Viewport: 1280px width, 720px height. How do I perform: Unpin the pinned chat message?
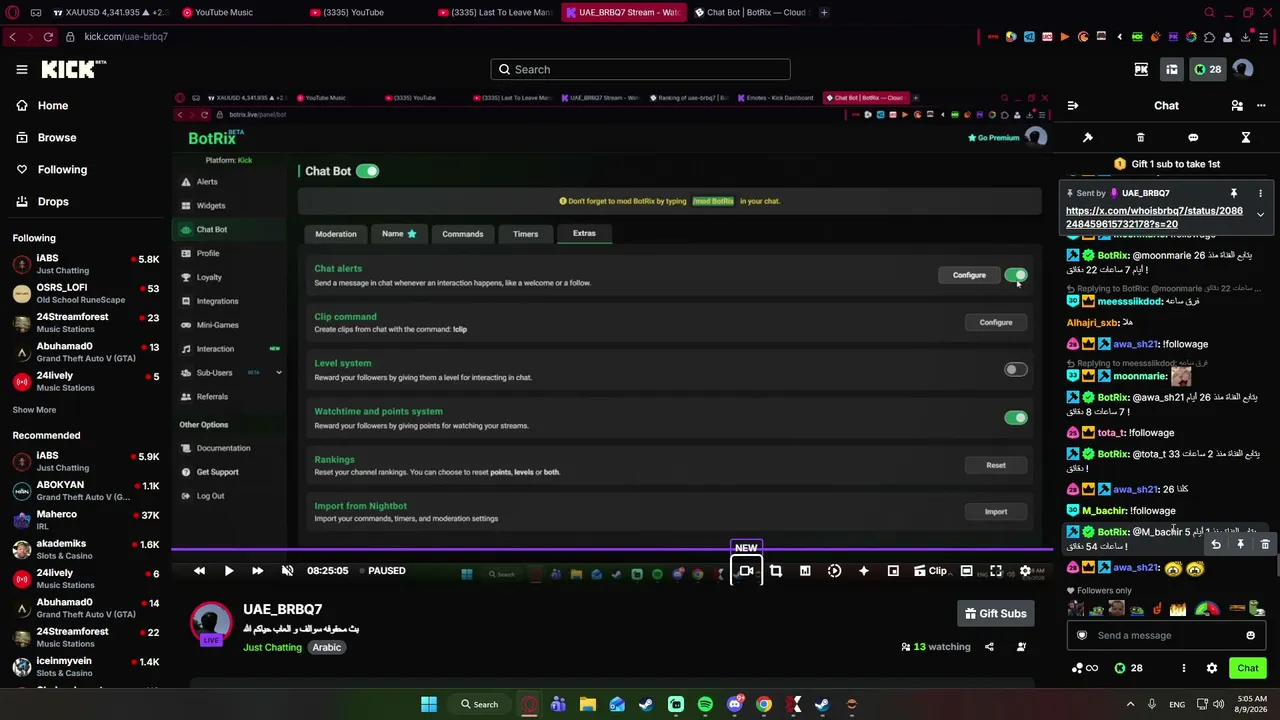click(x=1234, y=193)
